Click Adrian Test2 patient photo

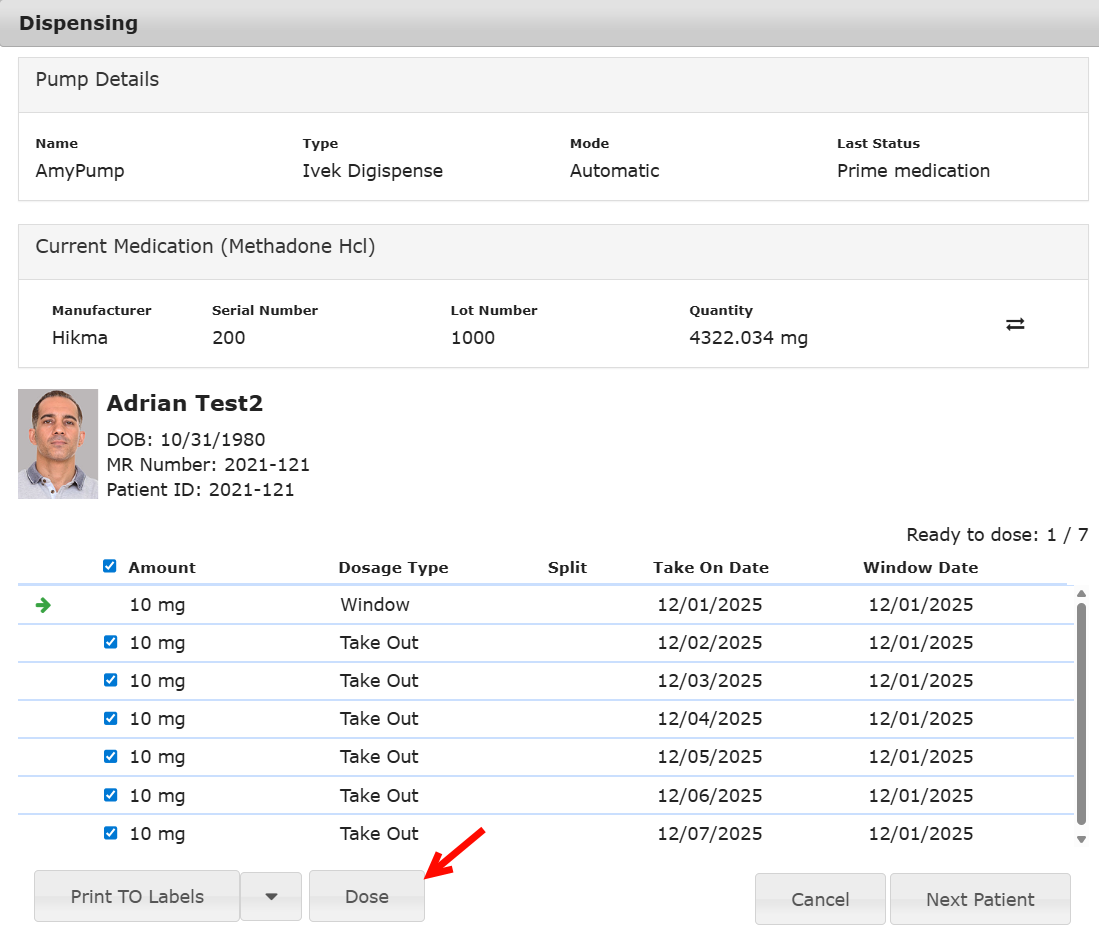58,444
